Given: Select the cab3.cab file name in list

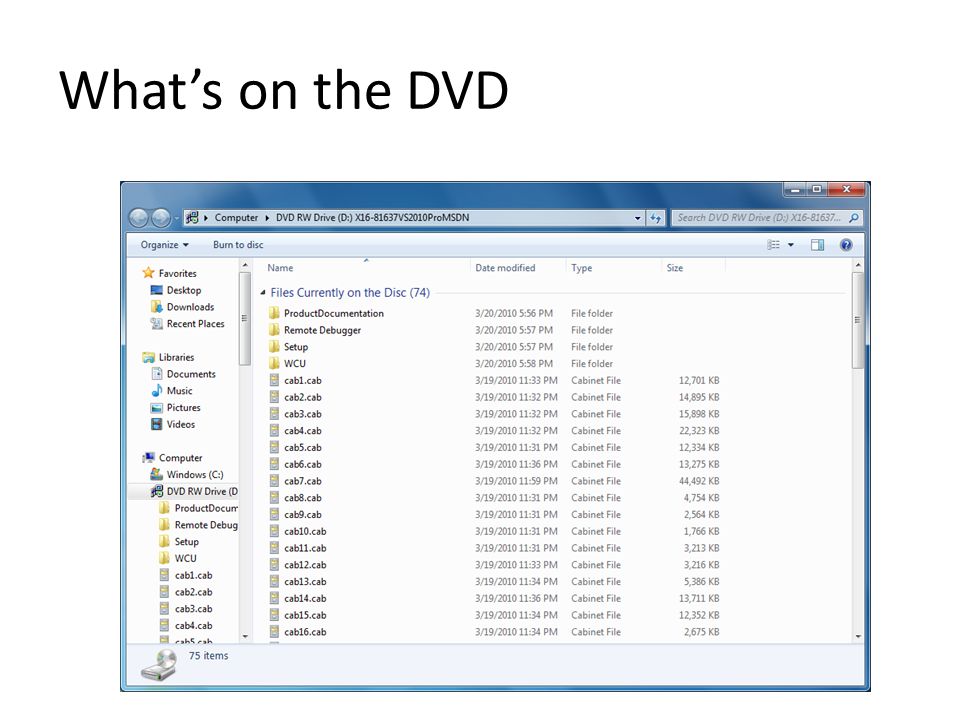Looking at the screenshot, I should tap(302, 414).
